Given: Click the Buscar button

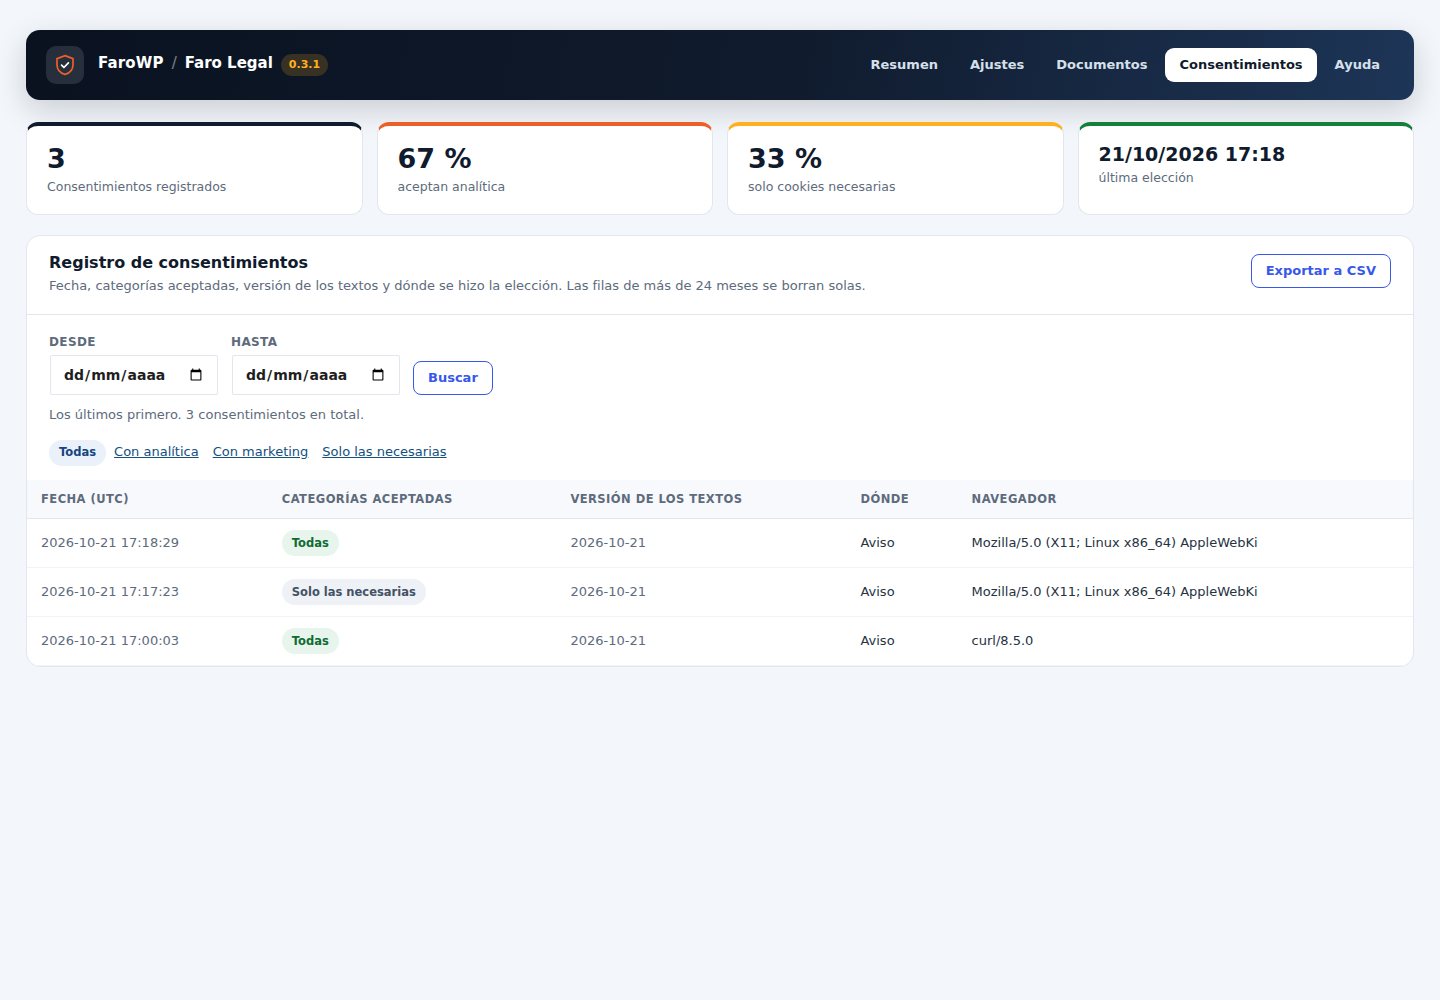Looking at the screenshot, I should [x=453, y=378].
